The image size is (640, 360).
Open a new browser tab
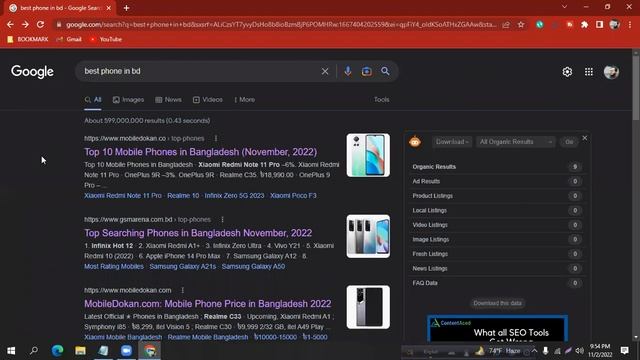click(127, 8)
